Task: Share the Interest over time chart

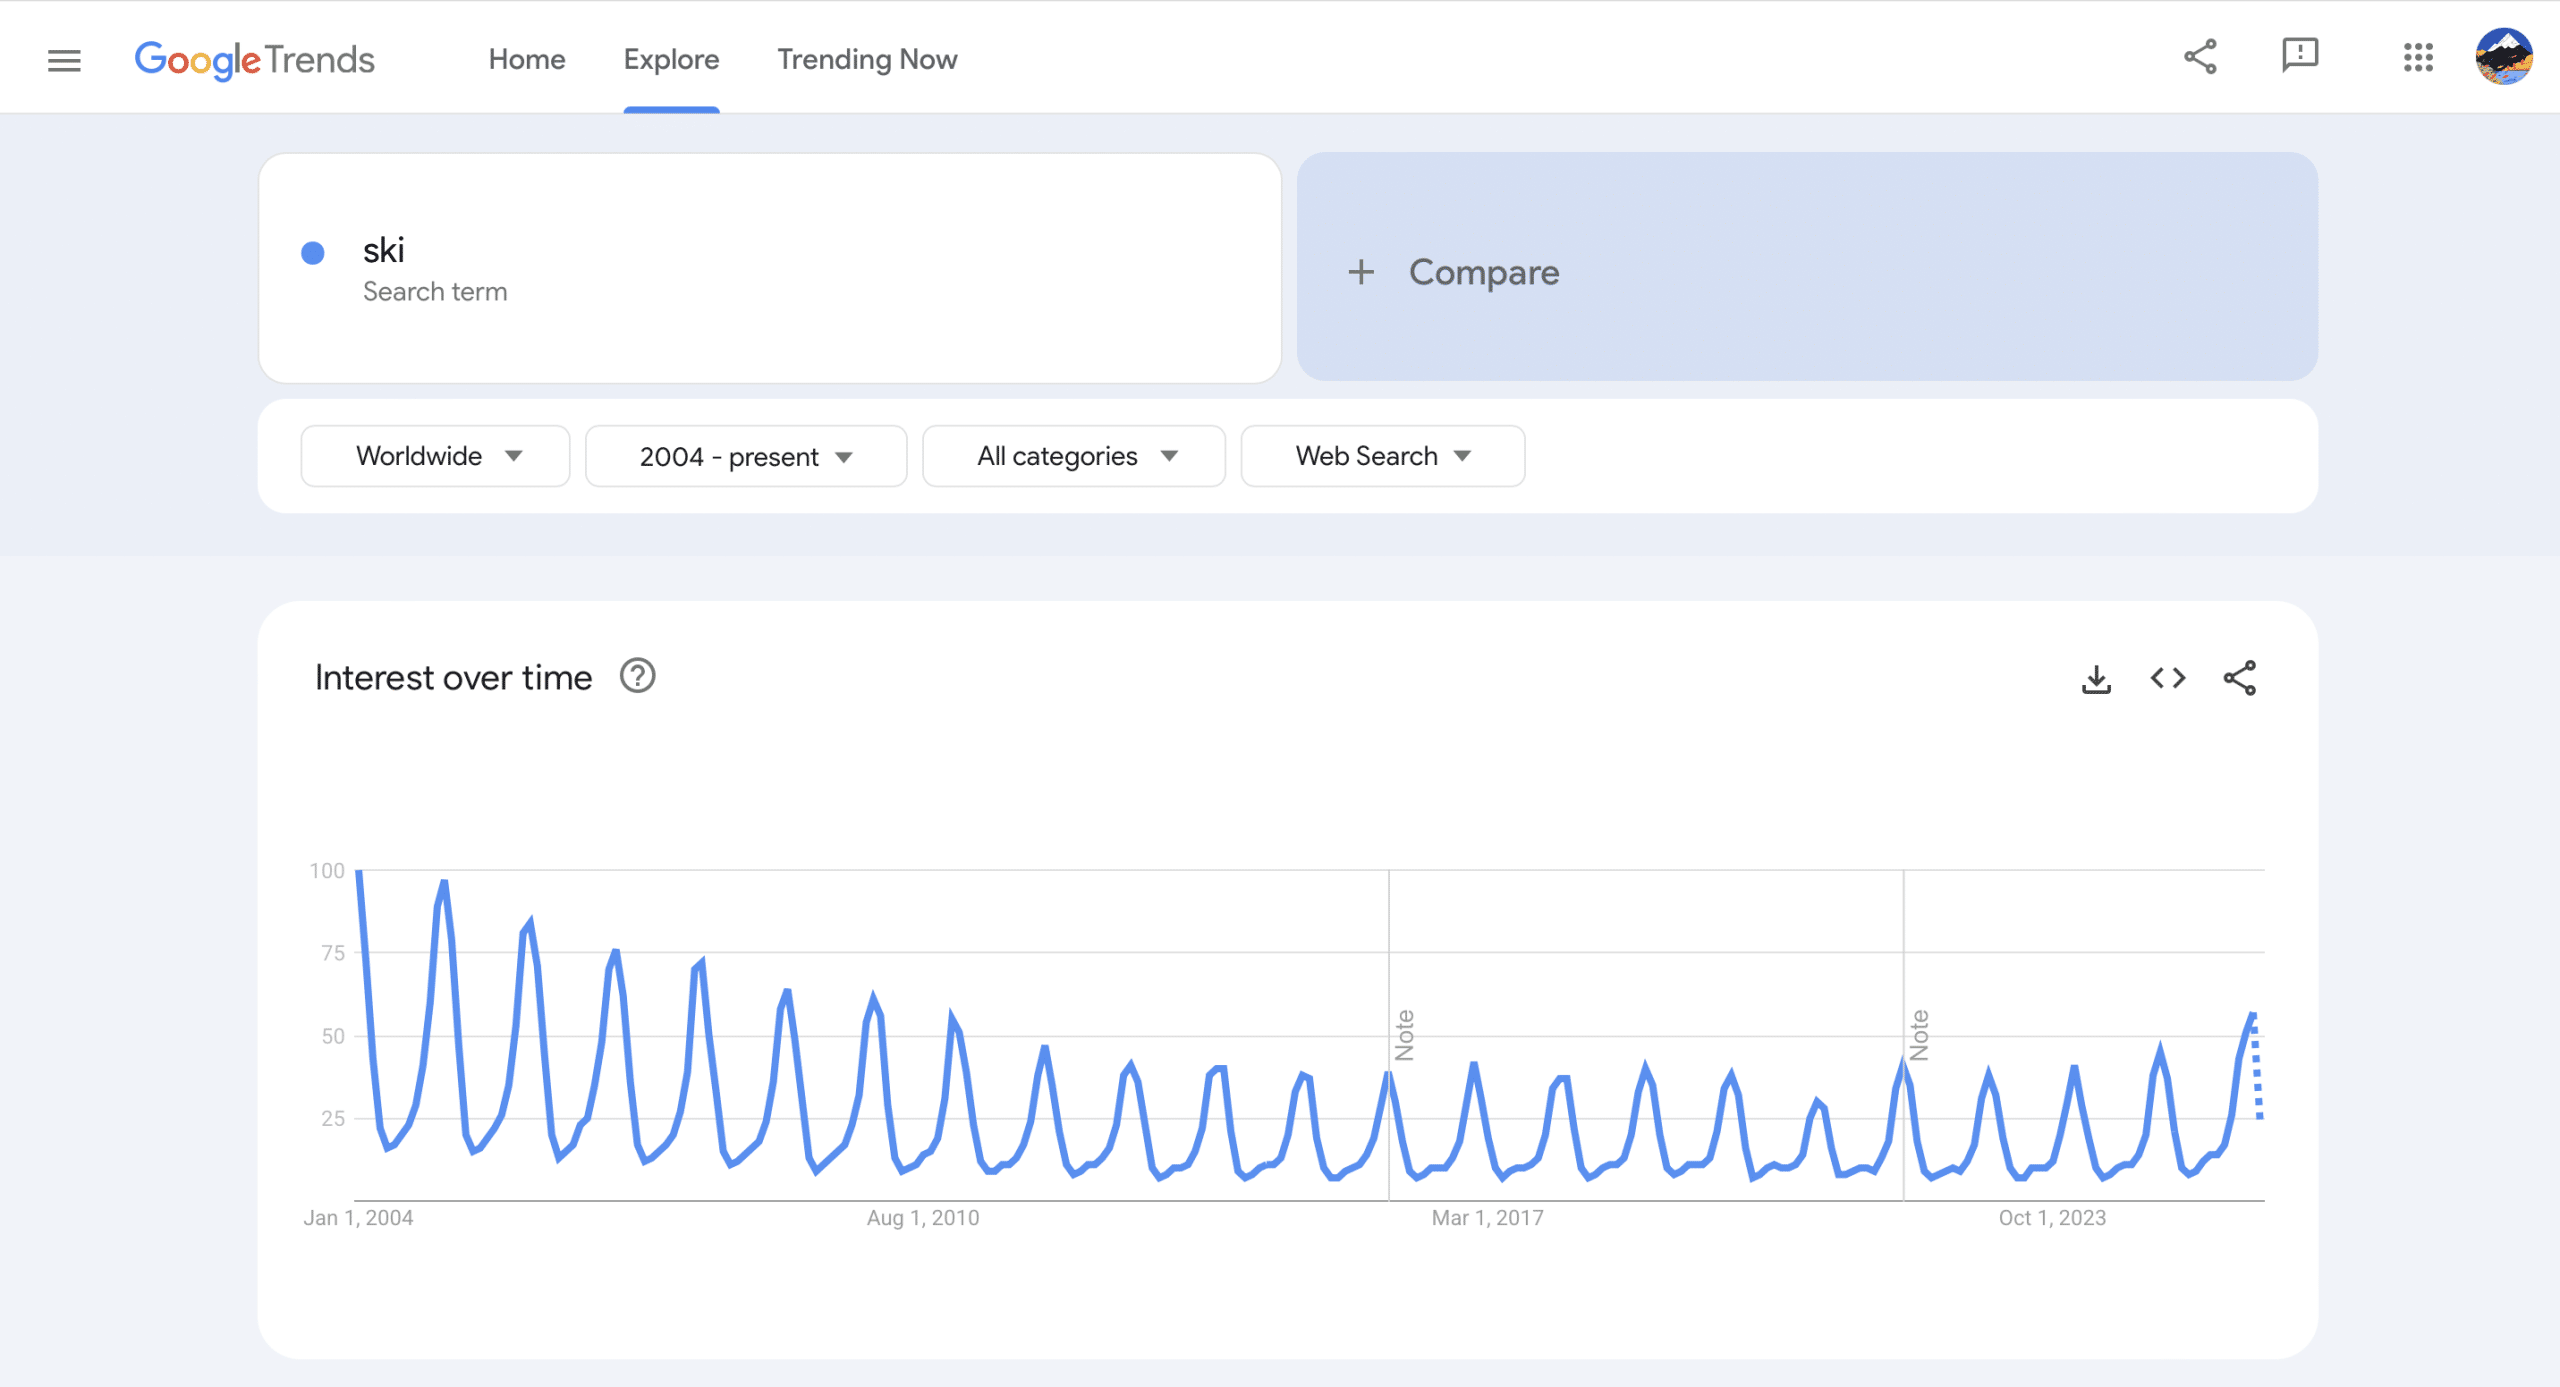Action: [x=2240, y=678]
